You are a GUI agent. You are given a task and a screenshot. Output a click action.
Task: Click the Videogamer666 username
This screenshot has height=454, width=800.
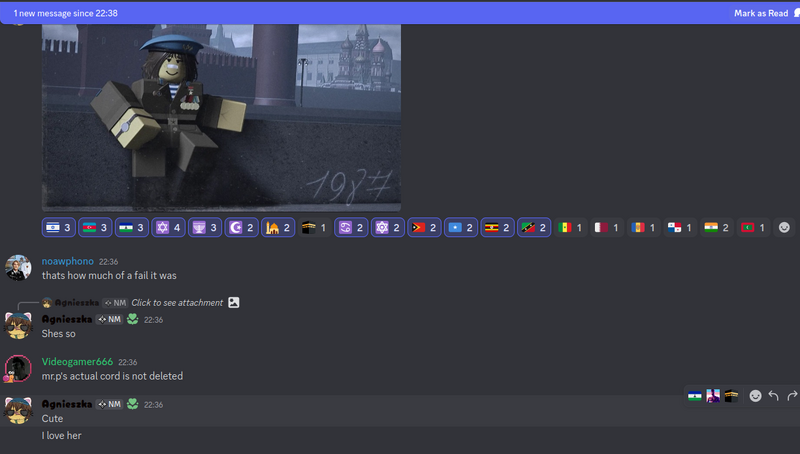[x=77, y=362]
